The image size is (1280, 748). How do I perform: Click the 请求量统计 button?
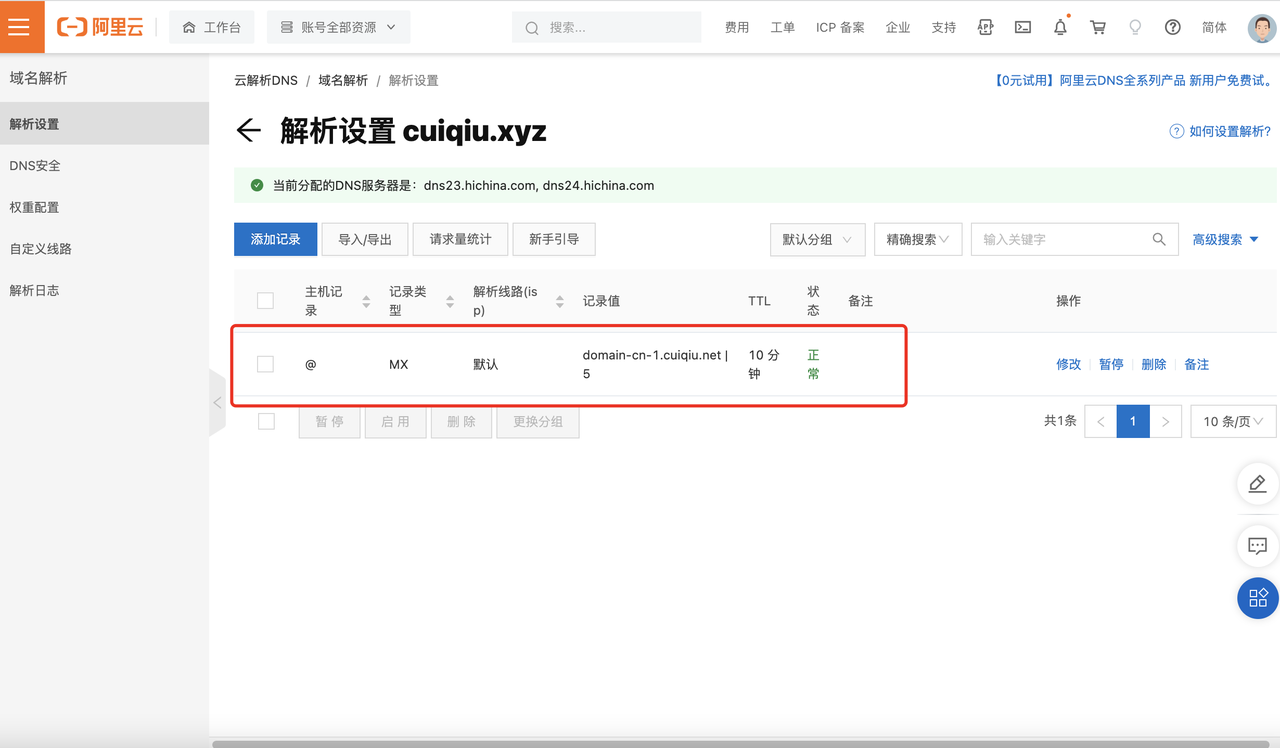pos(460,239)
